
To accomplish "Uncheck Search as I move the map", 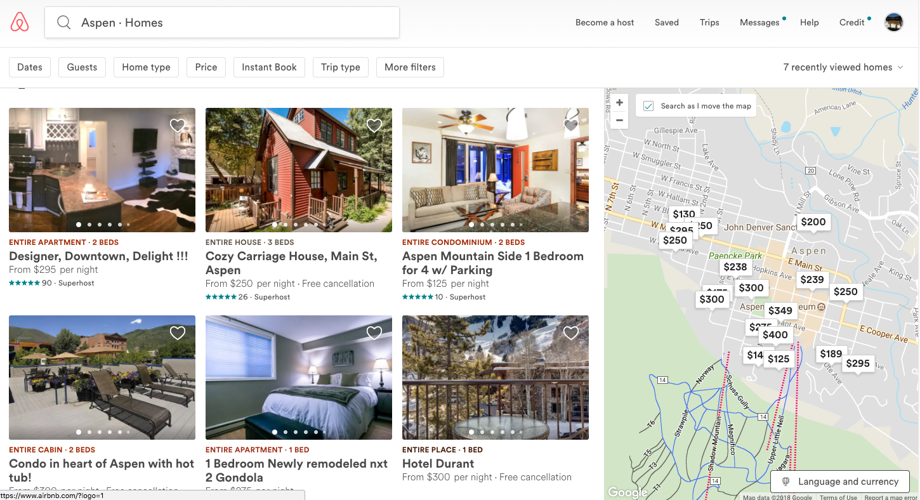I will [649, 106].
